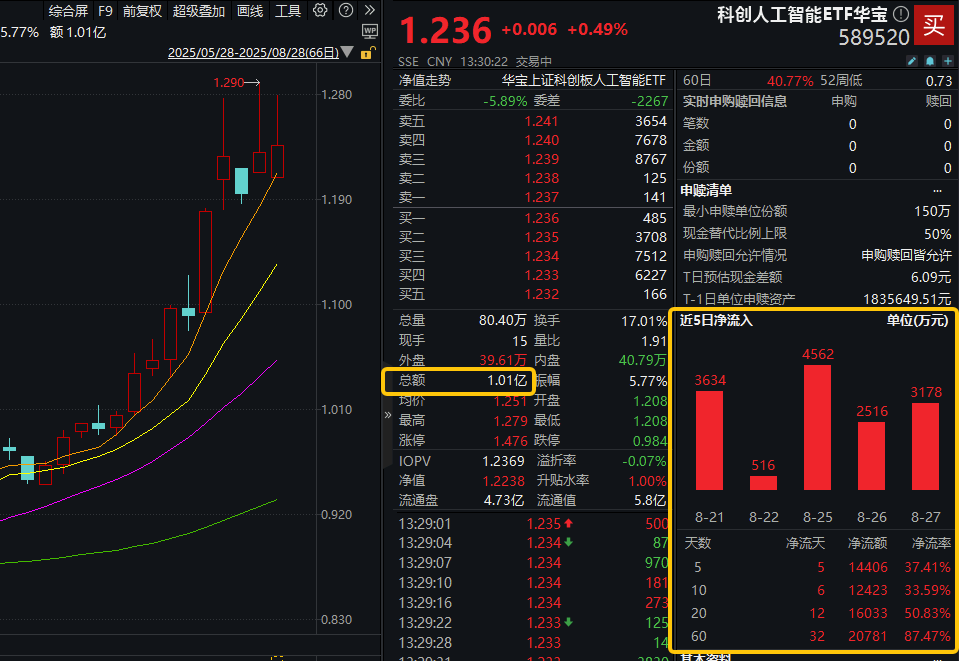The image size is (959, 661).
Task: Click the bell alert icon to set a price alert
Action: 928,61
